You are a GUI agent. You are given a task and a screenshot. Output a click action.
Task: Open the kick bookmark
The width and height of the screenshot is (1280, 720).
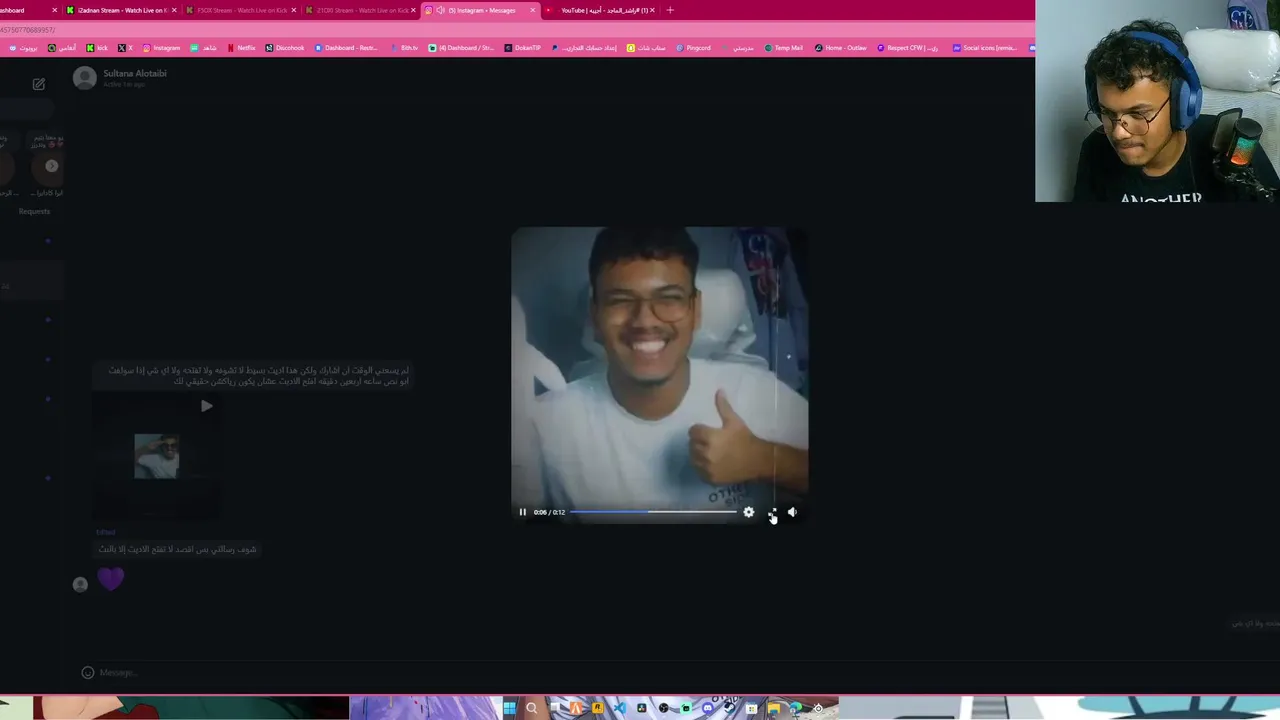[97, 48]
